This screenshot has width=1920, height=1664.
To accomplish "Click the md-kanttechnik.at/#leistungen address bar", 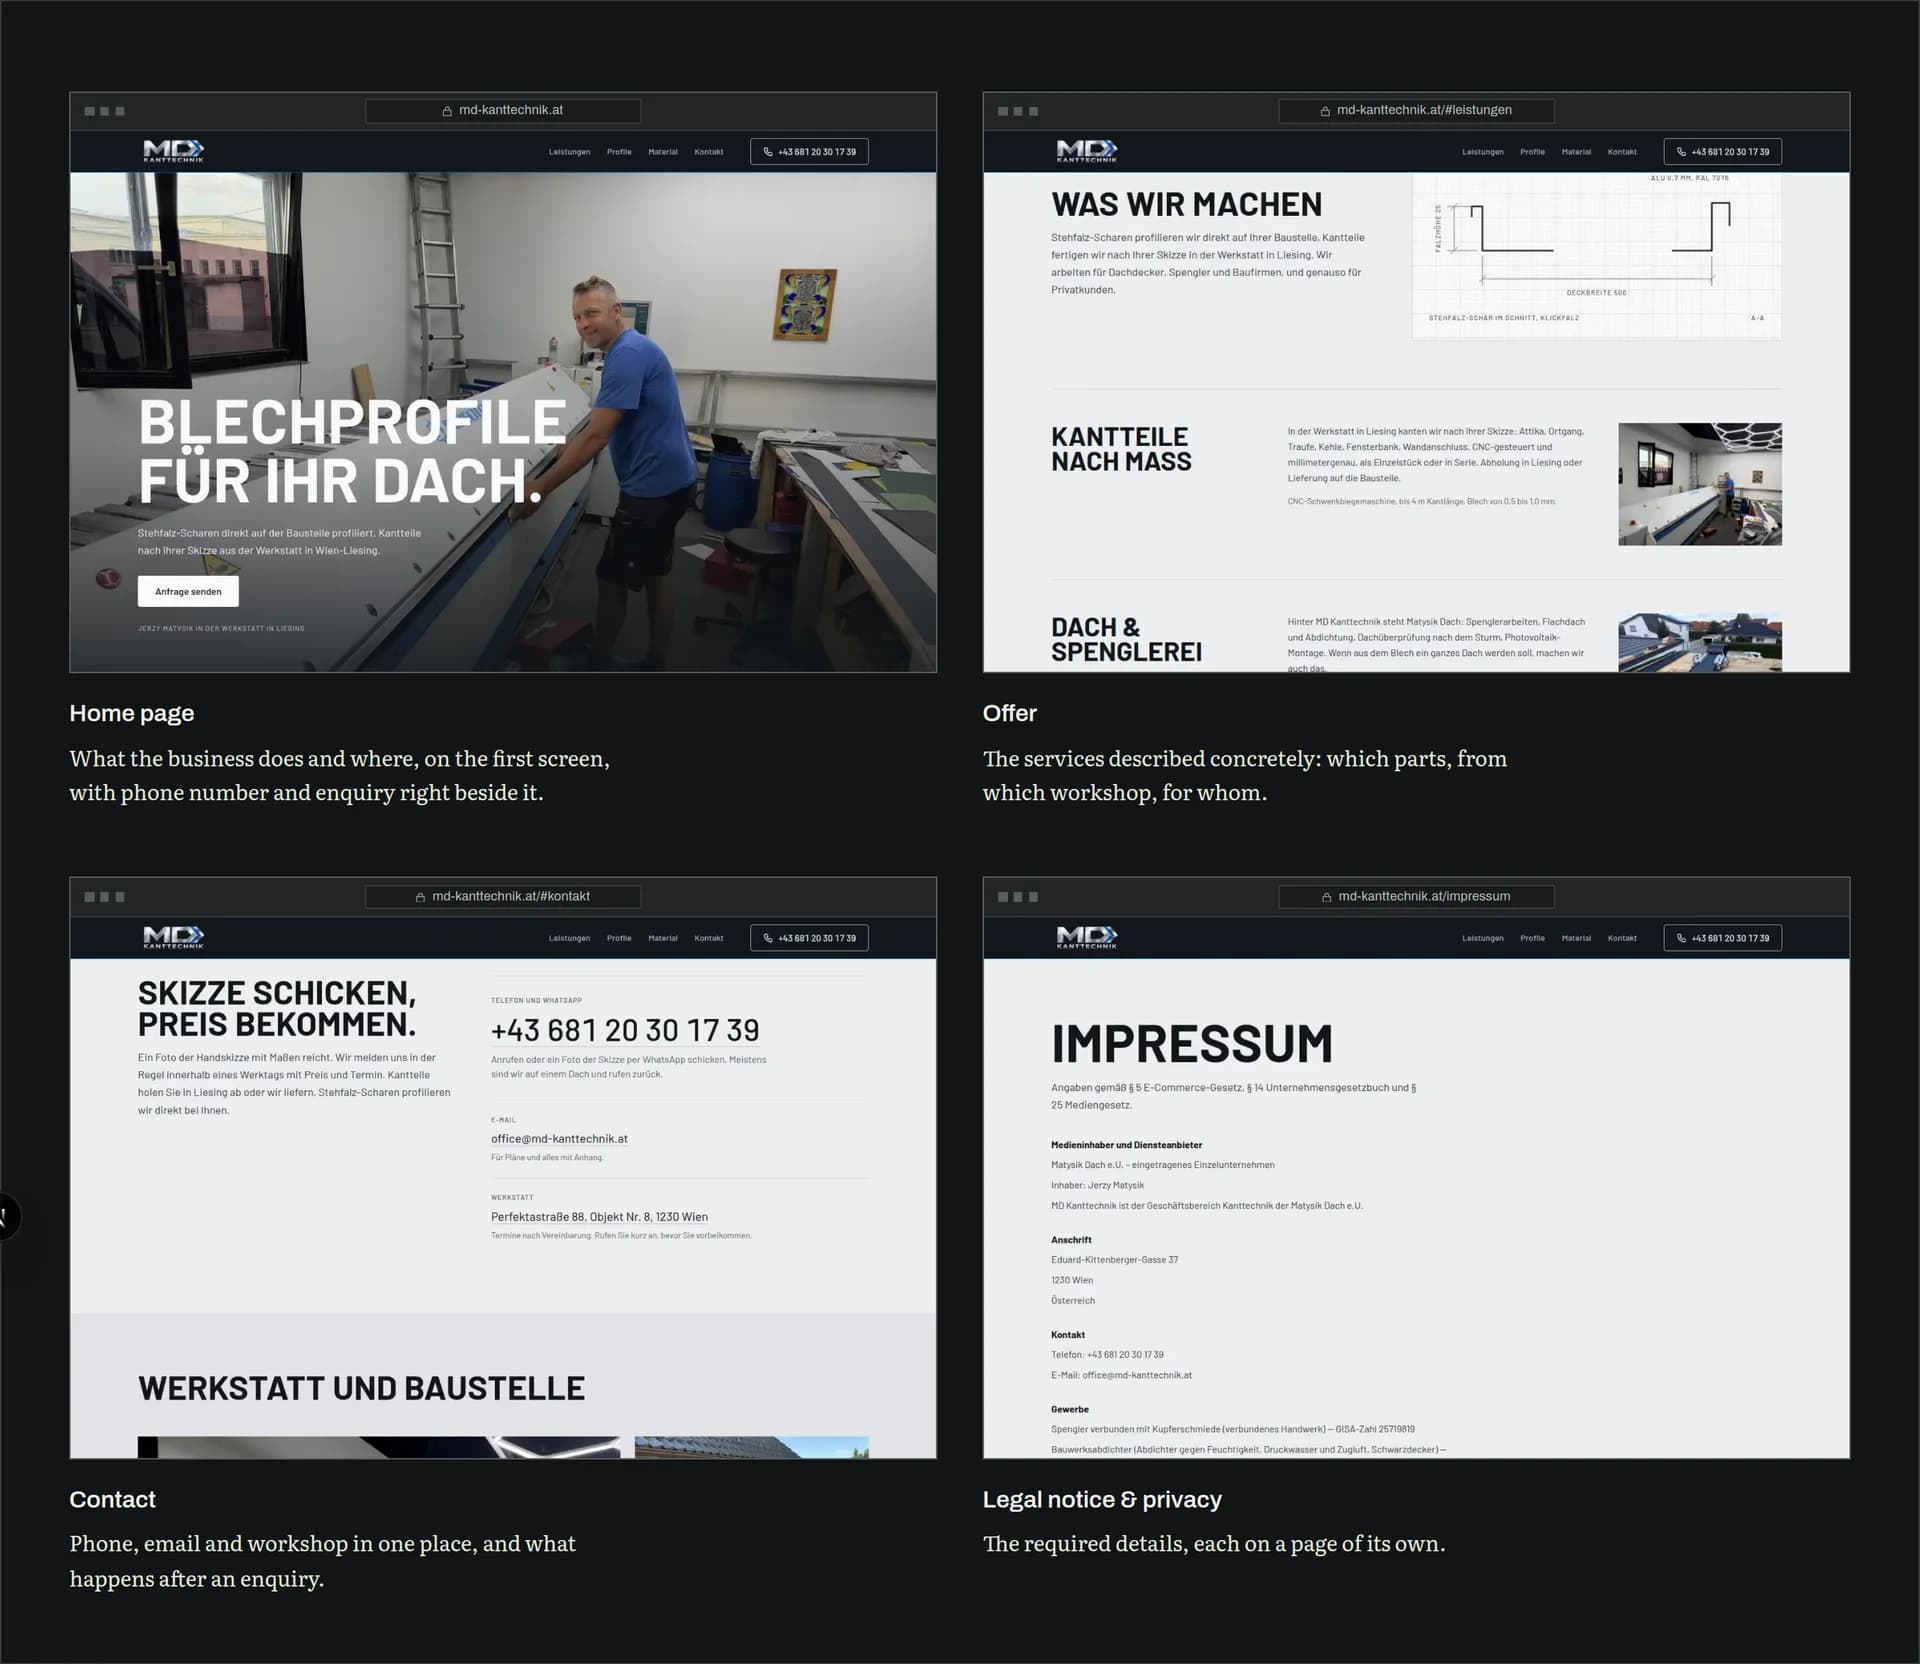I will click(x=1416, y=111).
